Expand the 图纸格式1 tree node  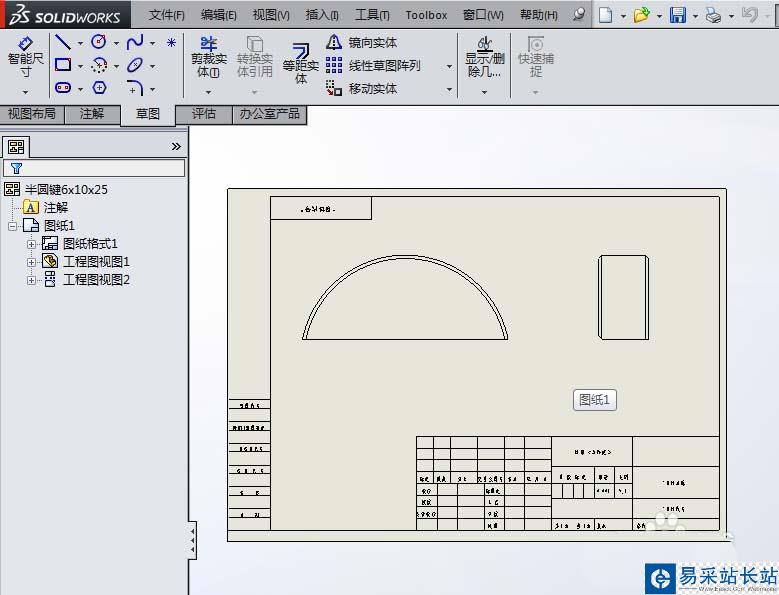coord(31,244)
